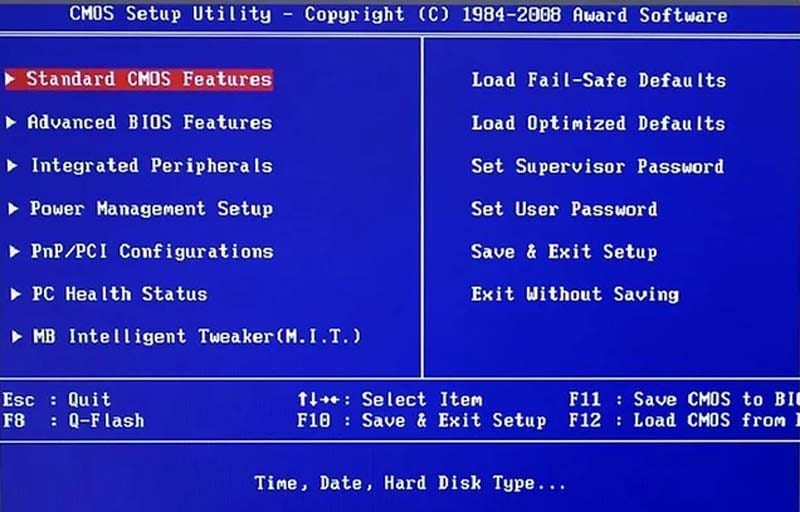Screen dimensions: 800x512
Task: Click arrow icon beside Power Management Setup
Action: click(x=13, y=209)
